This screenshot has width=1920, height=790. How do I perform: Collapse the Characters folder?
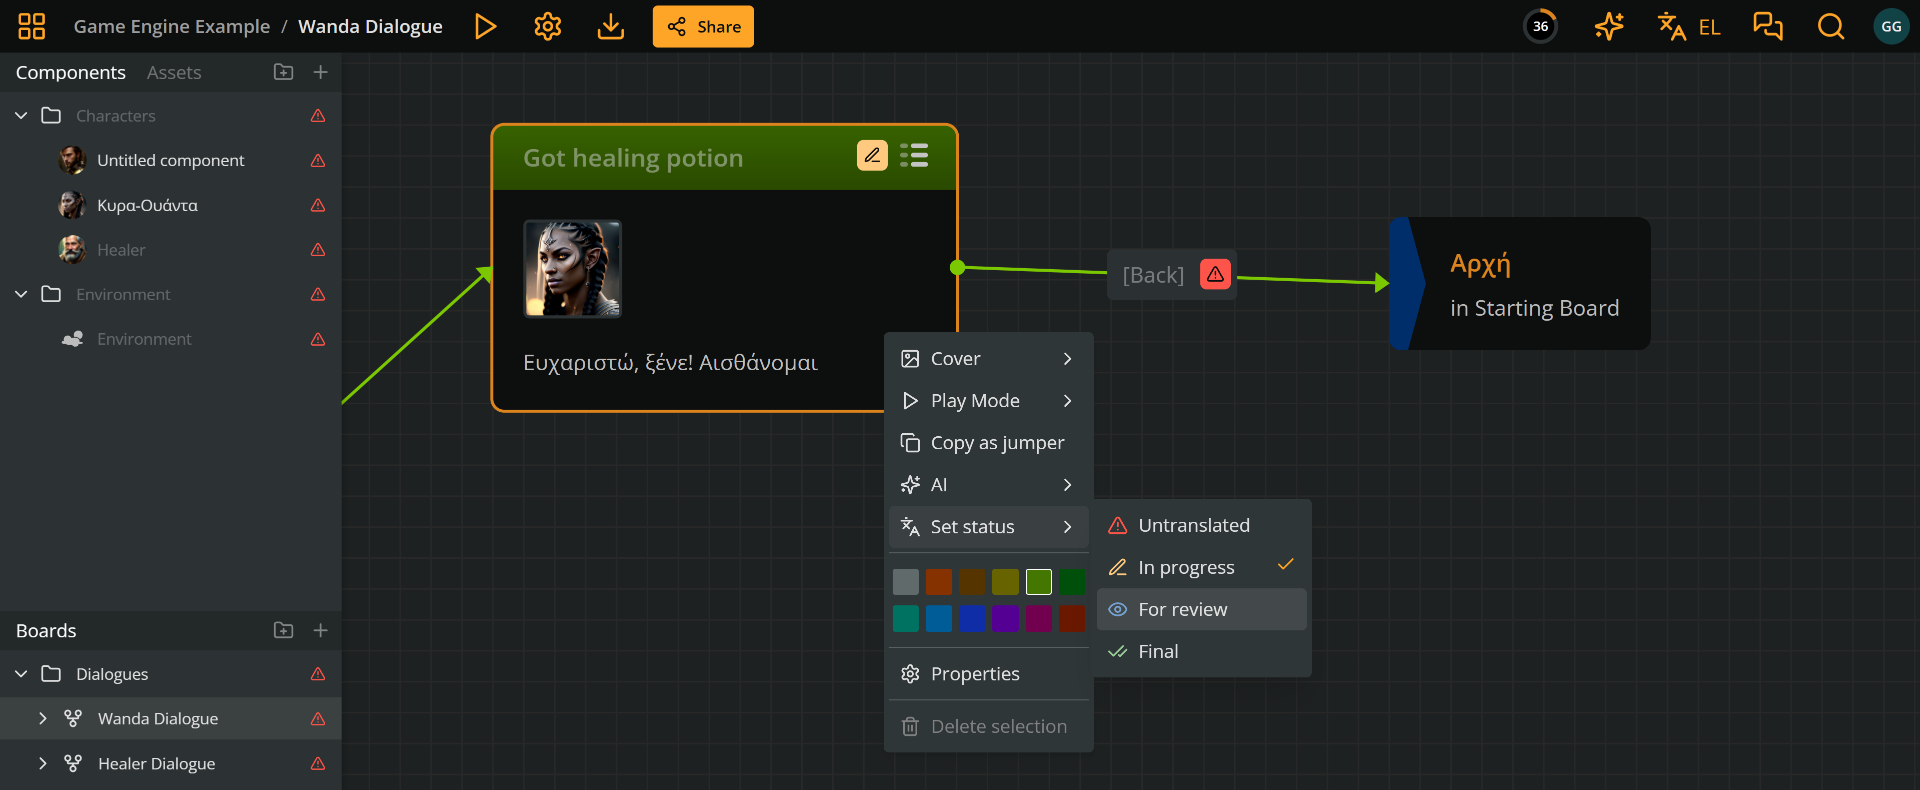coord(21,116)
